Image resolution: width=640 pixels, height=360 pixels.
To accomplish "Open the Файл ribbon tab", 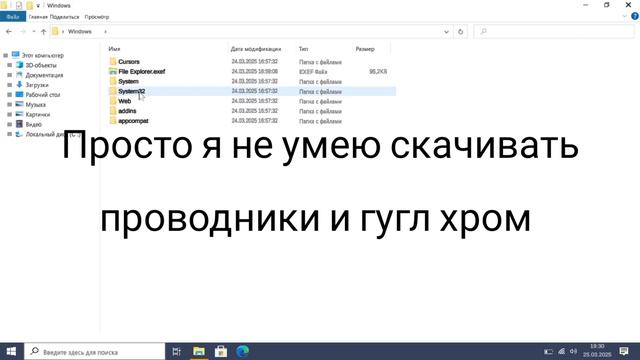I will (13, 17).
